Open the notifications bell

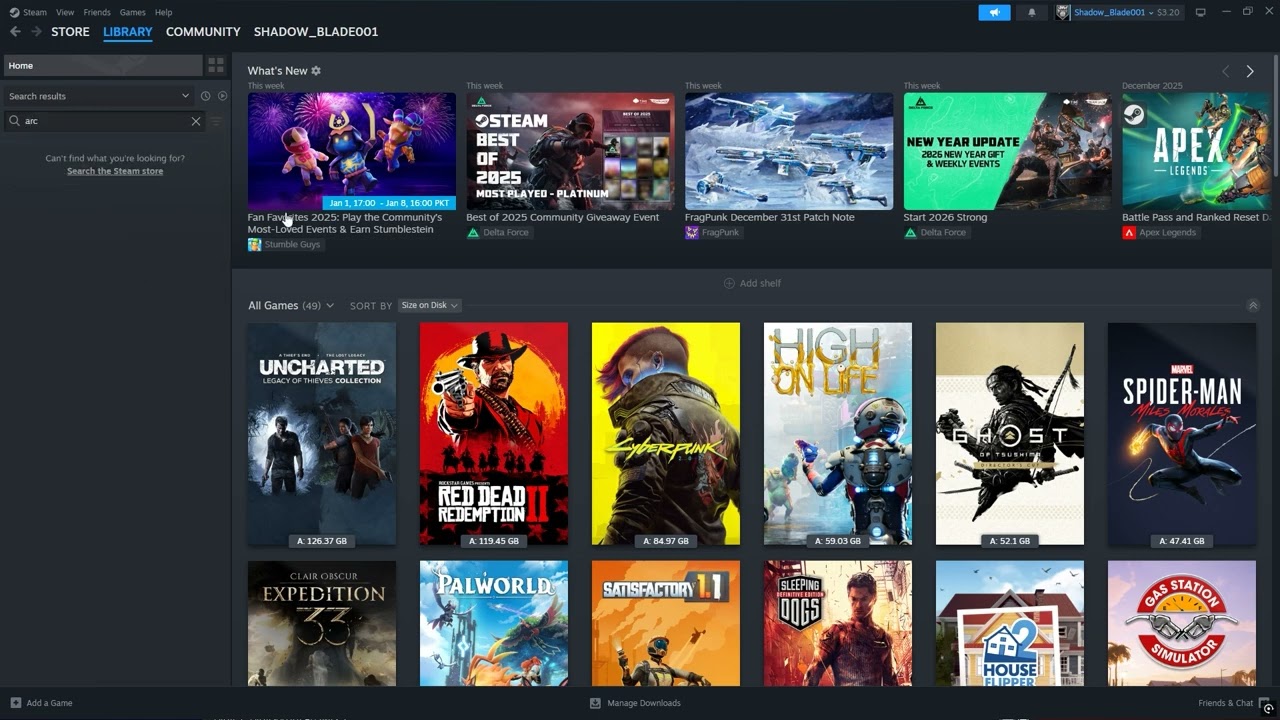click(x=1032, y=12)
